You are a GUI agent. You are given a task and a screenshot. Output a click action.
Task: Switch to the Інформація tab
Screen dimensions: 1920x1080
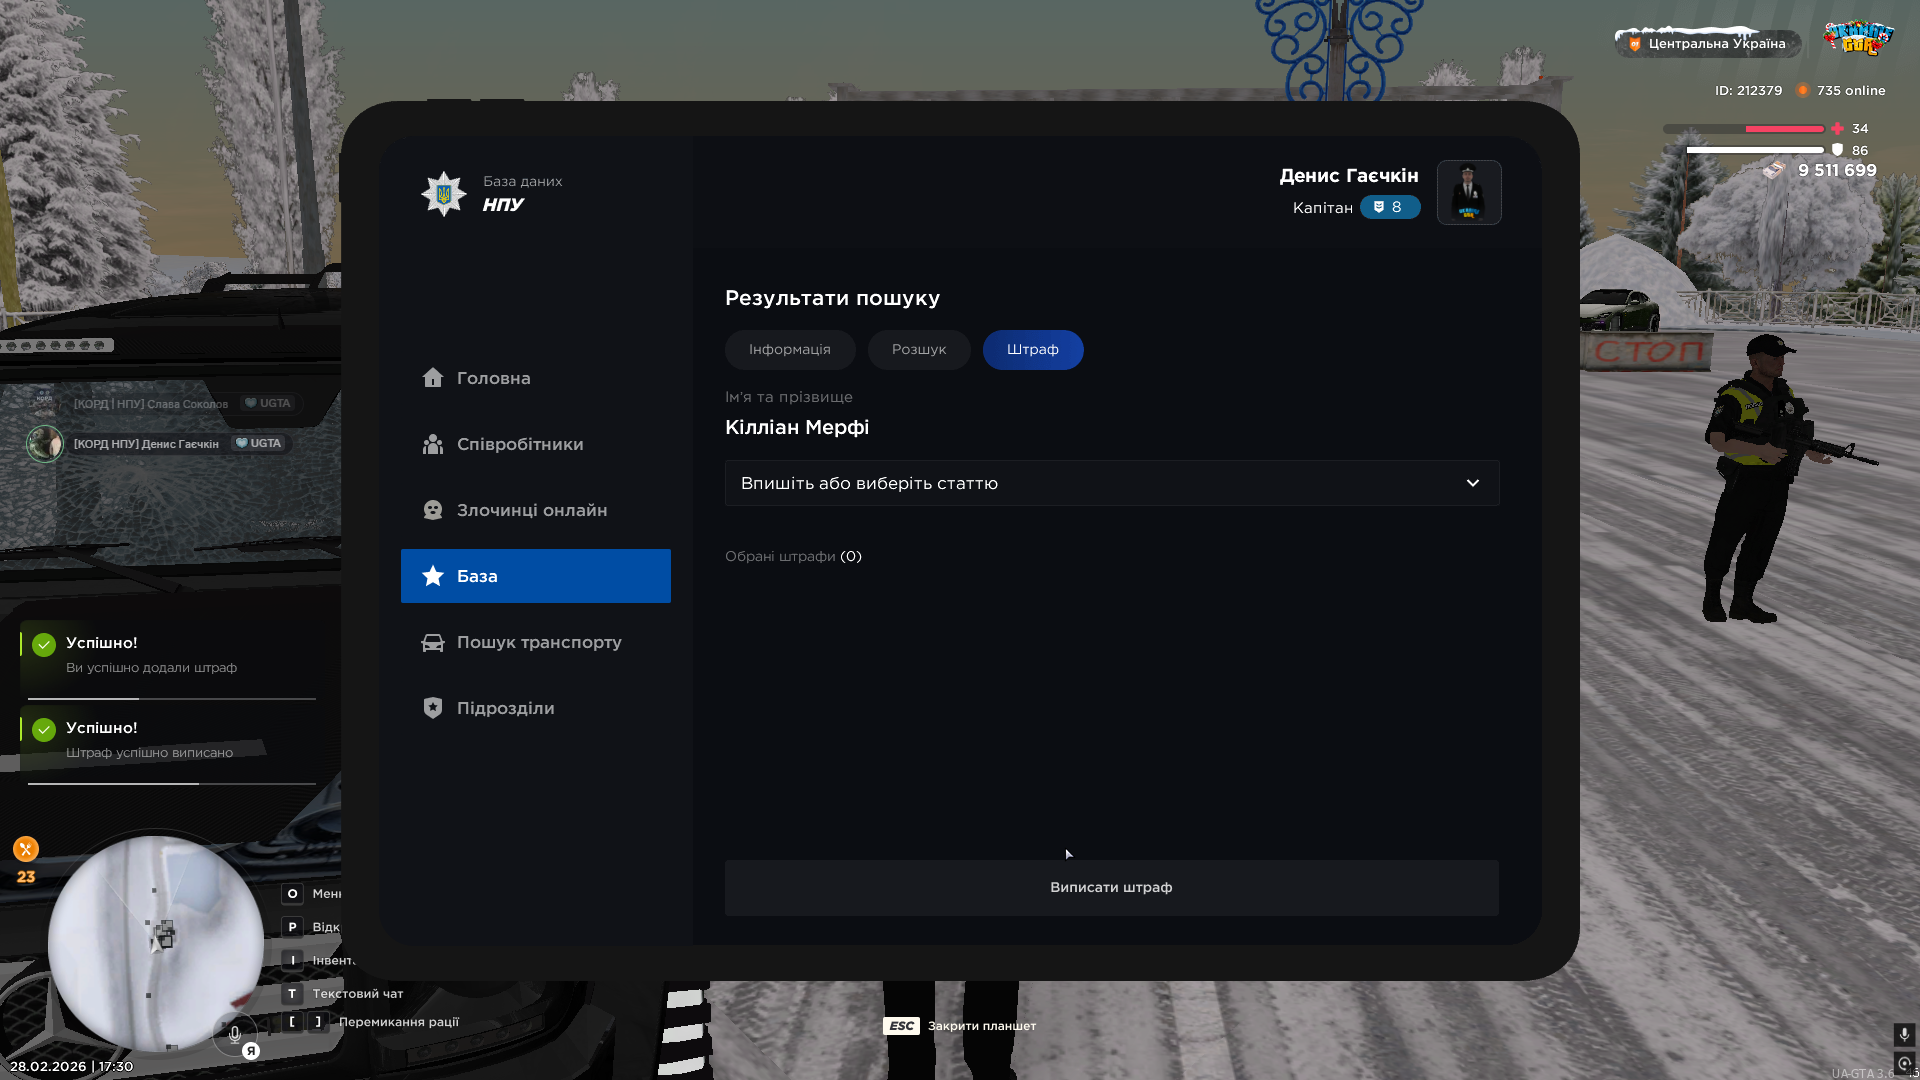pos(789,350)
